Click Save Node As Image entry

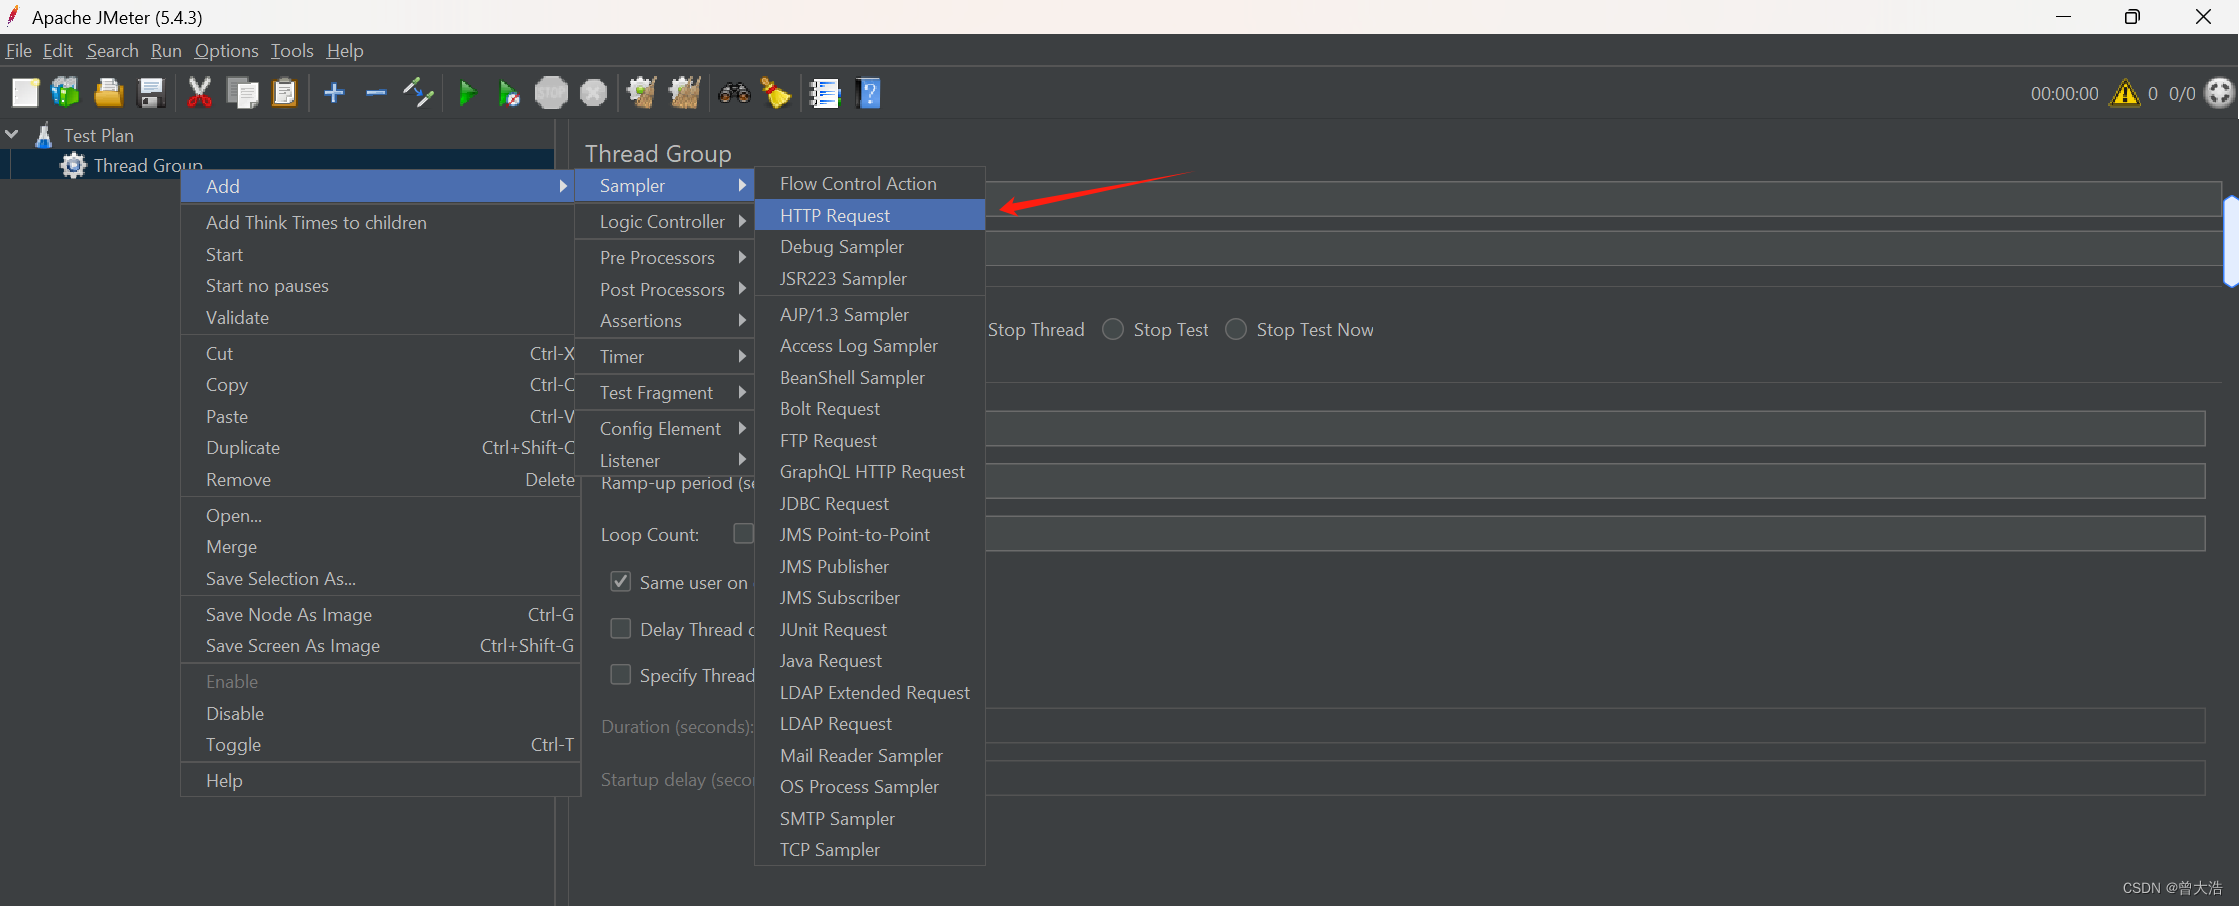380,614
